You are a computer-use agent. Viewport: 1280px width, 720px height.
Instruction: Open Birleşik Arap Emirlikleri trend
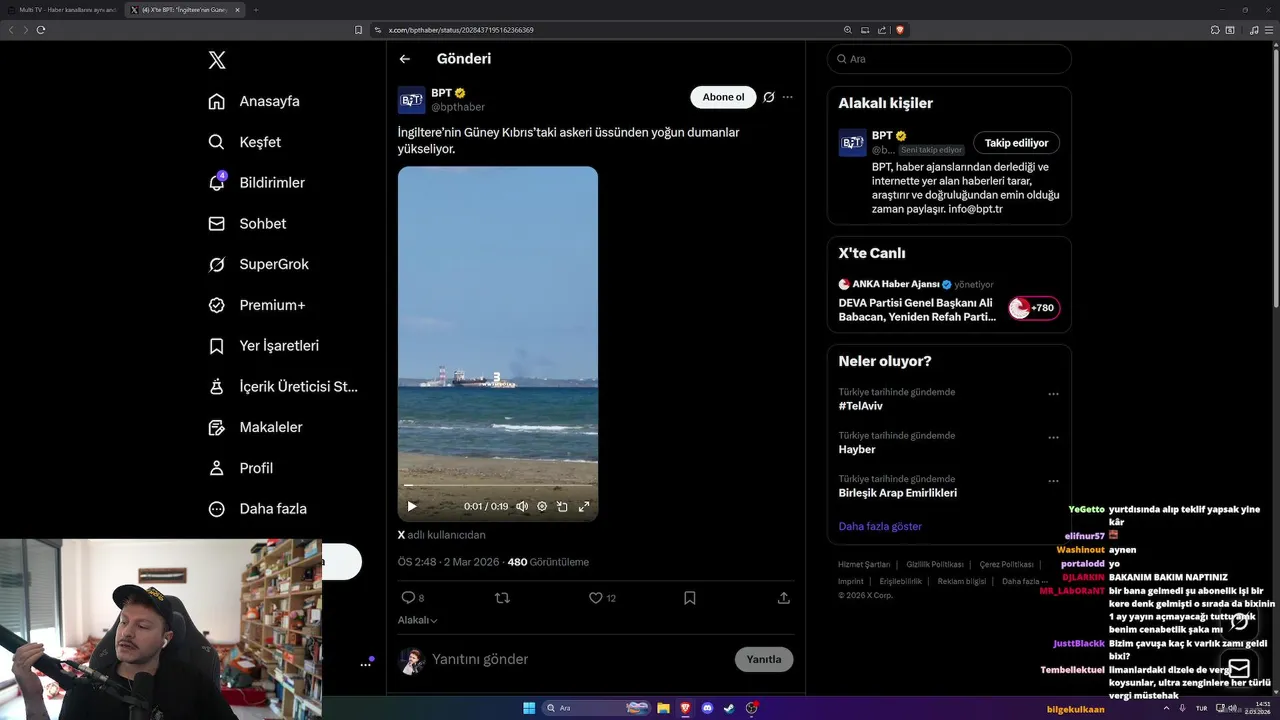tap(898, 493)
